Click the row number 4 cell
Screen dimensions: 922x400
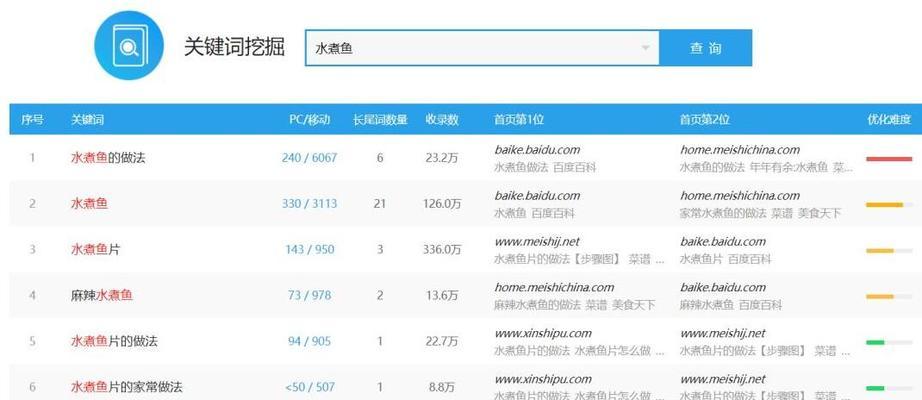pyautogui.click(x=32, y=295)
